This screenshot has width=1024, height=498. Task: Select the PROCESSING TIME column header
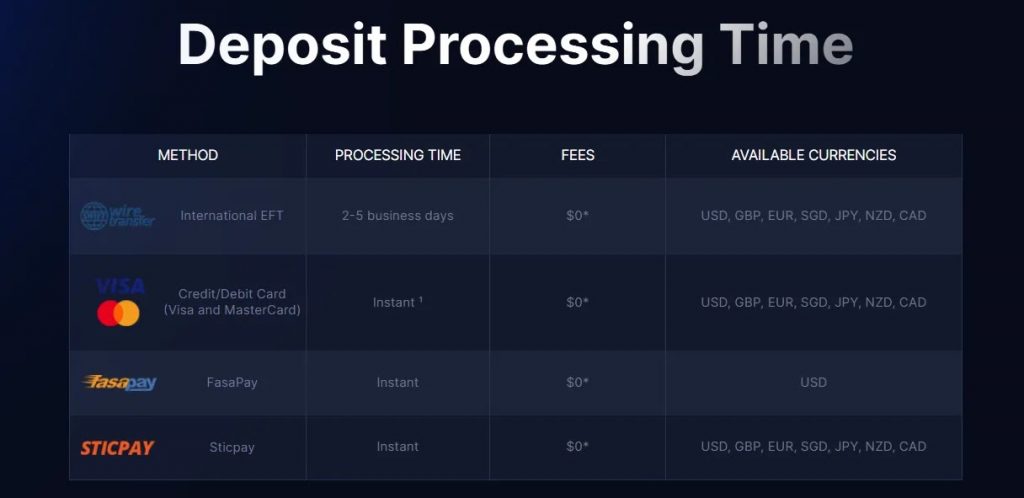click(x=398, y=155)
